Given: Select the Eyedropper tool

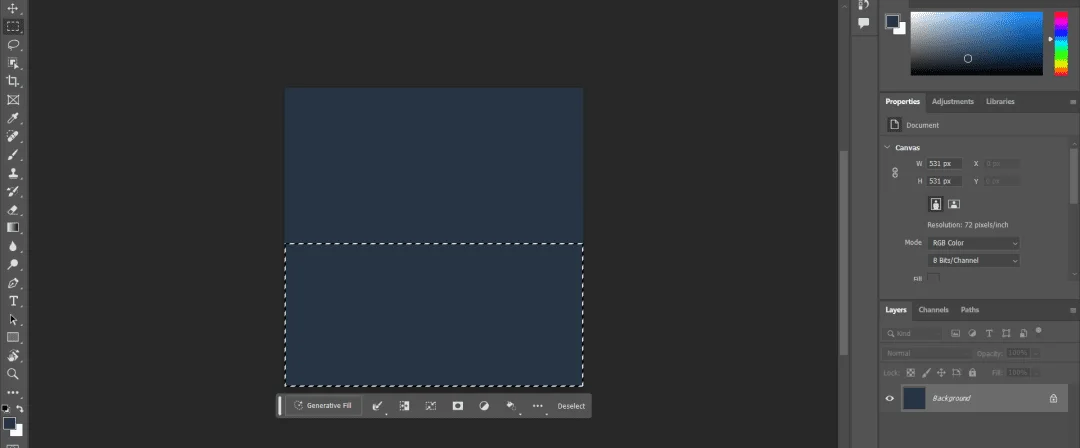Looking at the screenshot, I should [x=12, y=118].
